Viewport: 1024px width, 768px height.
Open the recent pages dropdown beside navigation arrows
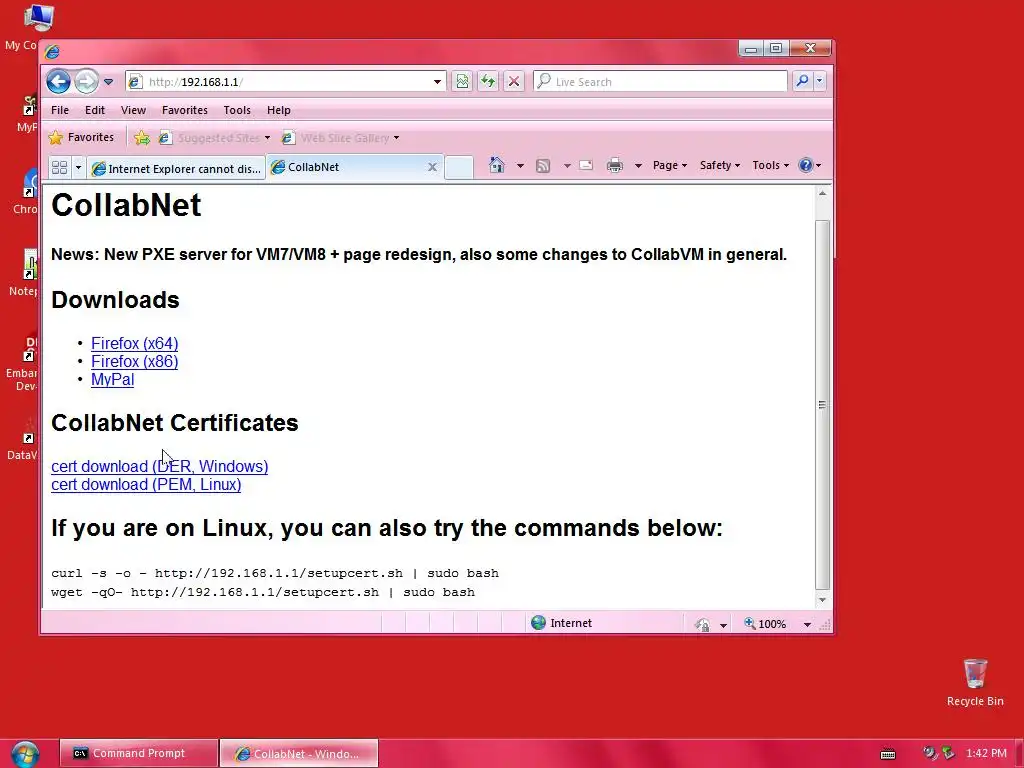click(x=108, y=82)
